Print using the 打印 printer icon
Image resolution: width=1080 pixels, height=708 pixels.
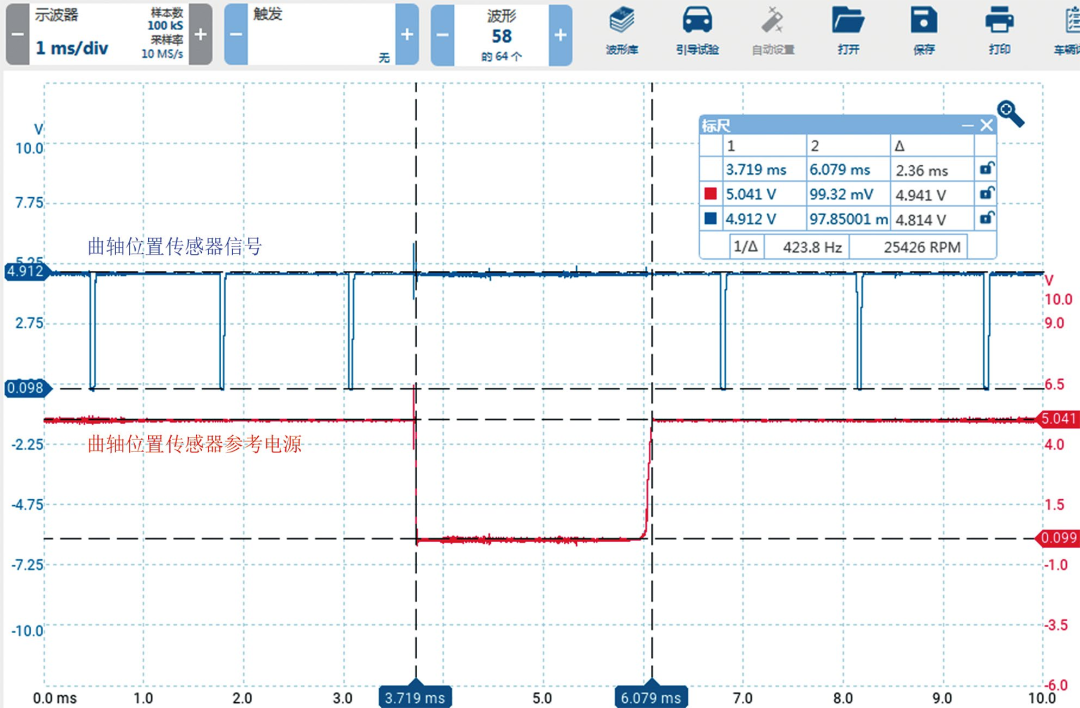point(998,30)
